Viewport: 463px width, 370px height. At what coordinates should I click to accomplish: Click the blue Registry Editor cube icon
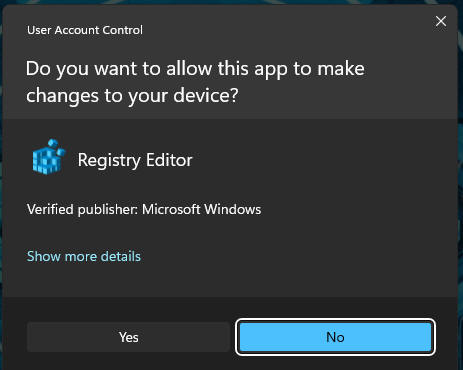49,157
